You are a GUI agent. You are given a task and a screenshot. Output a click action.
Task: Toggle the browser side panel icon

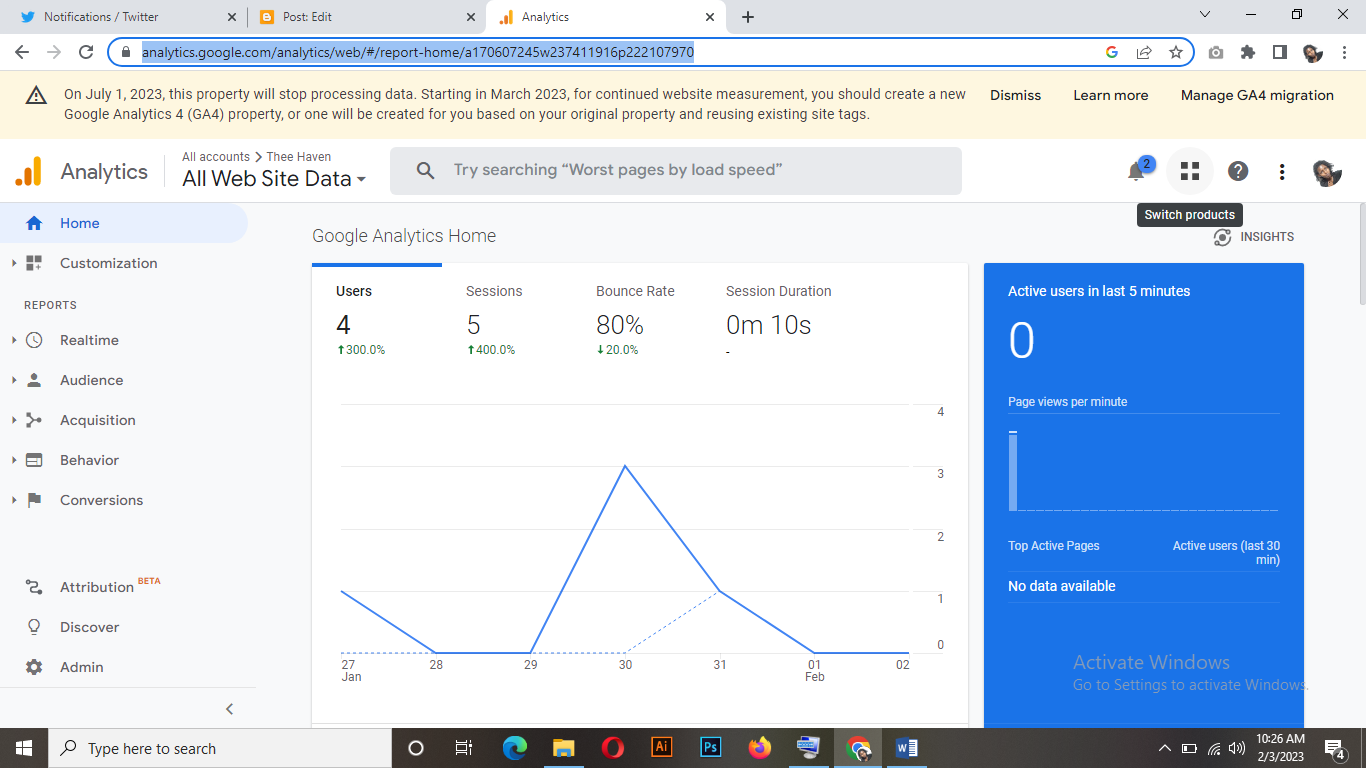(x=1279, y=52)
